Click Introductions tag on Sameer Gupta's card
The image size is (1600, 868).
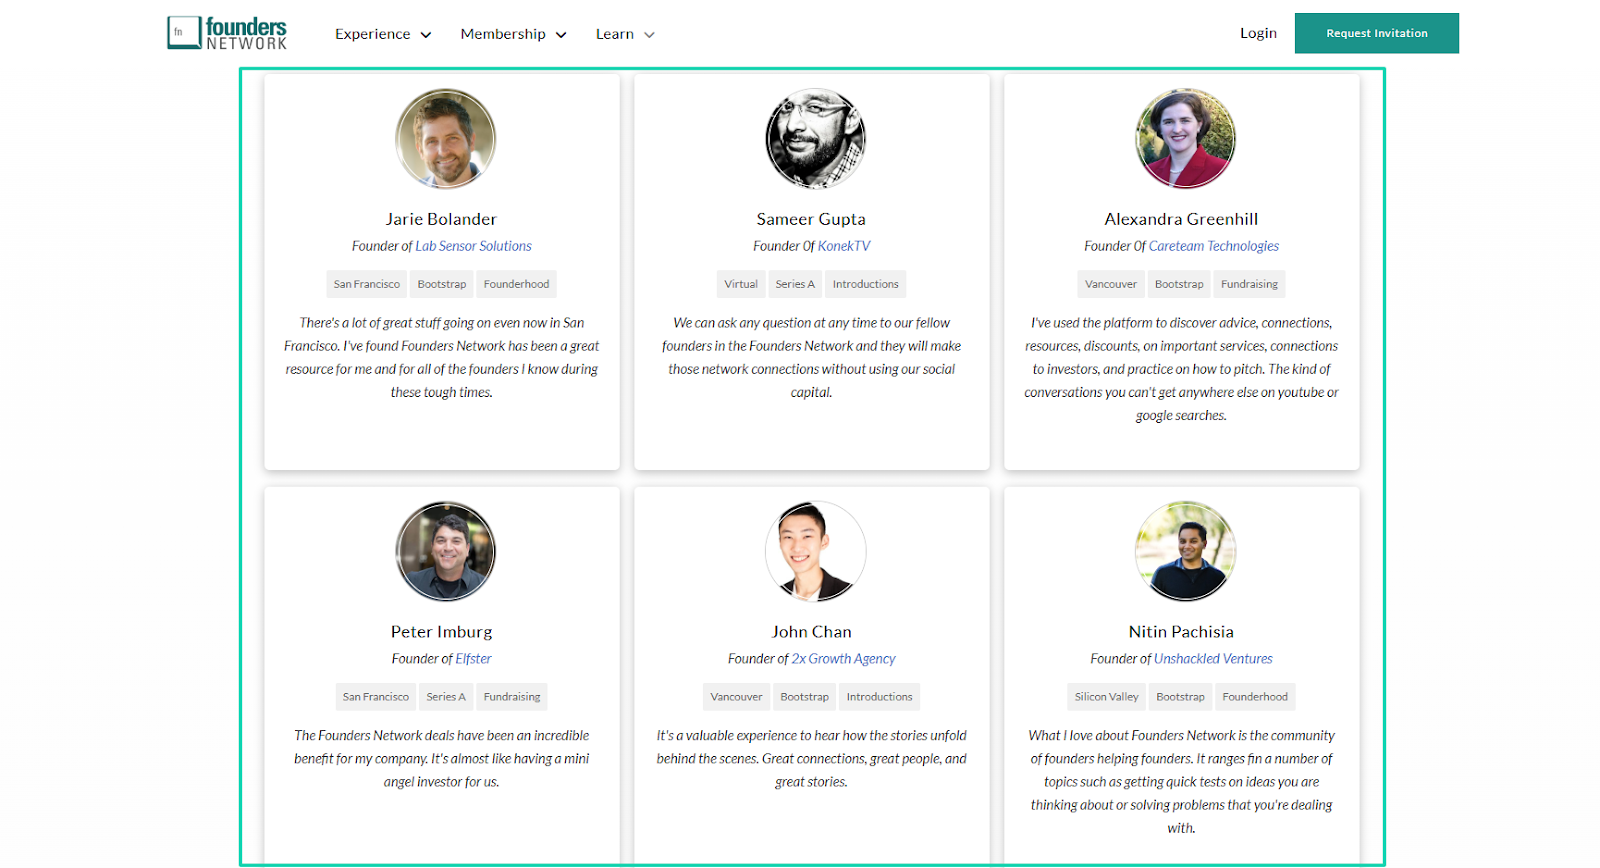coord(865,284)
